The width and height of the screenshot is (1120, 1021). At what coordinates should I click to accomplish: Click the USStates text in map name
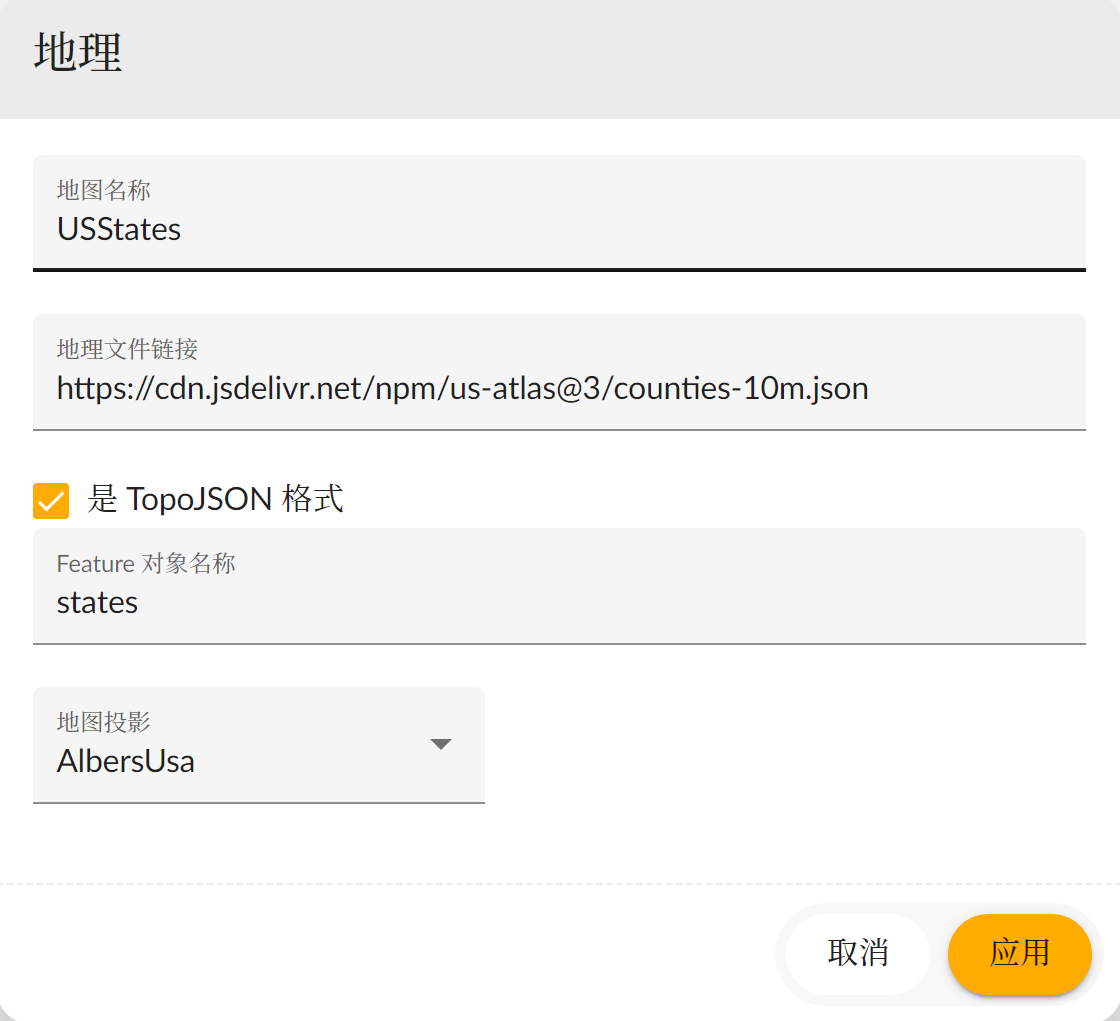click(119, 230)
